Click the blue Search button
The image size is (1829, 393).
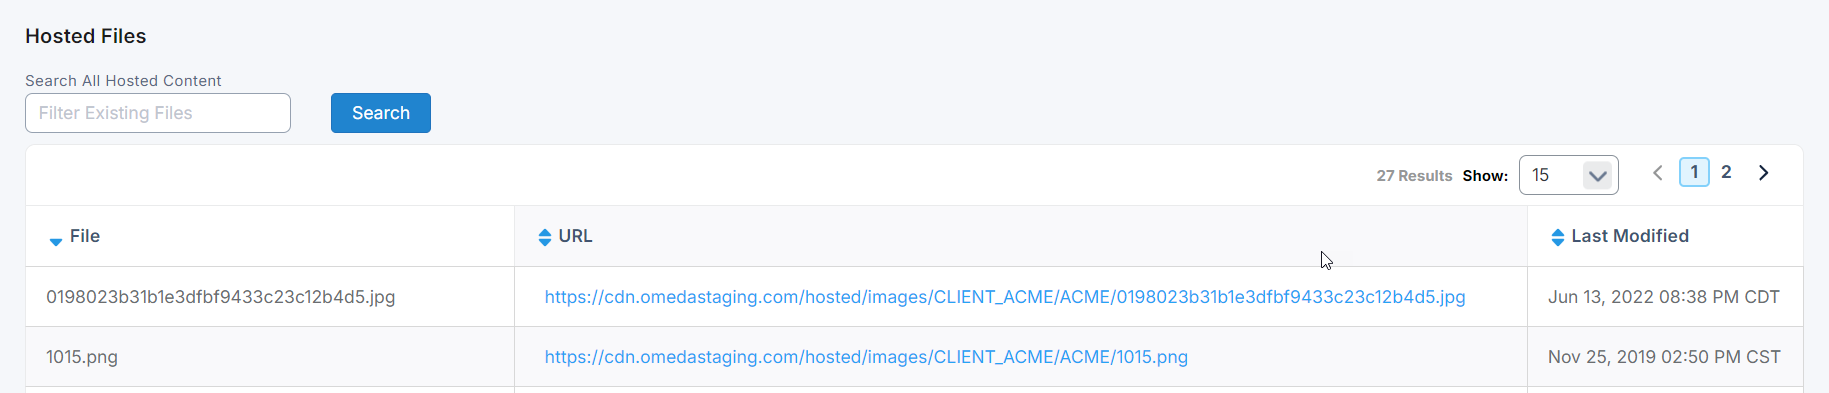pyautogui.click(x=381, y=113)
